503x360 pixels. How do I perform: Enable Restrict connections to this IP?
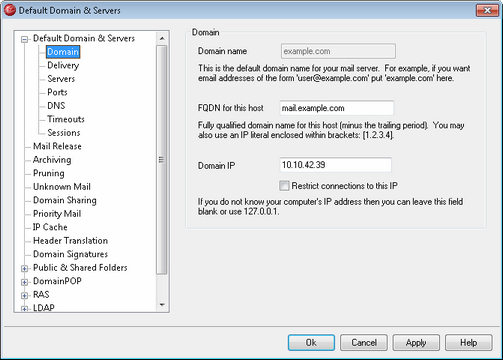[x=284, y=186]
